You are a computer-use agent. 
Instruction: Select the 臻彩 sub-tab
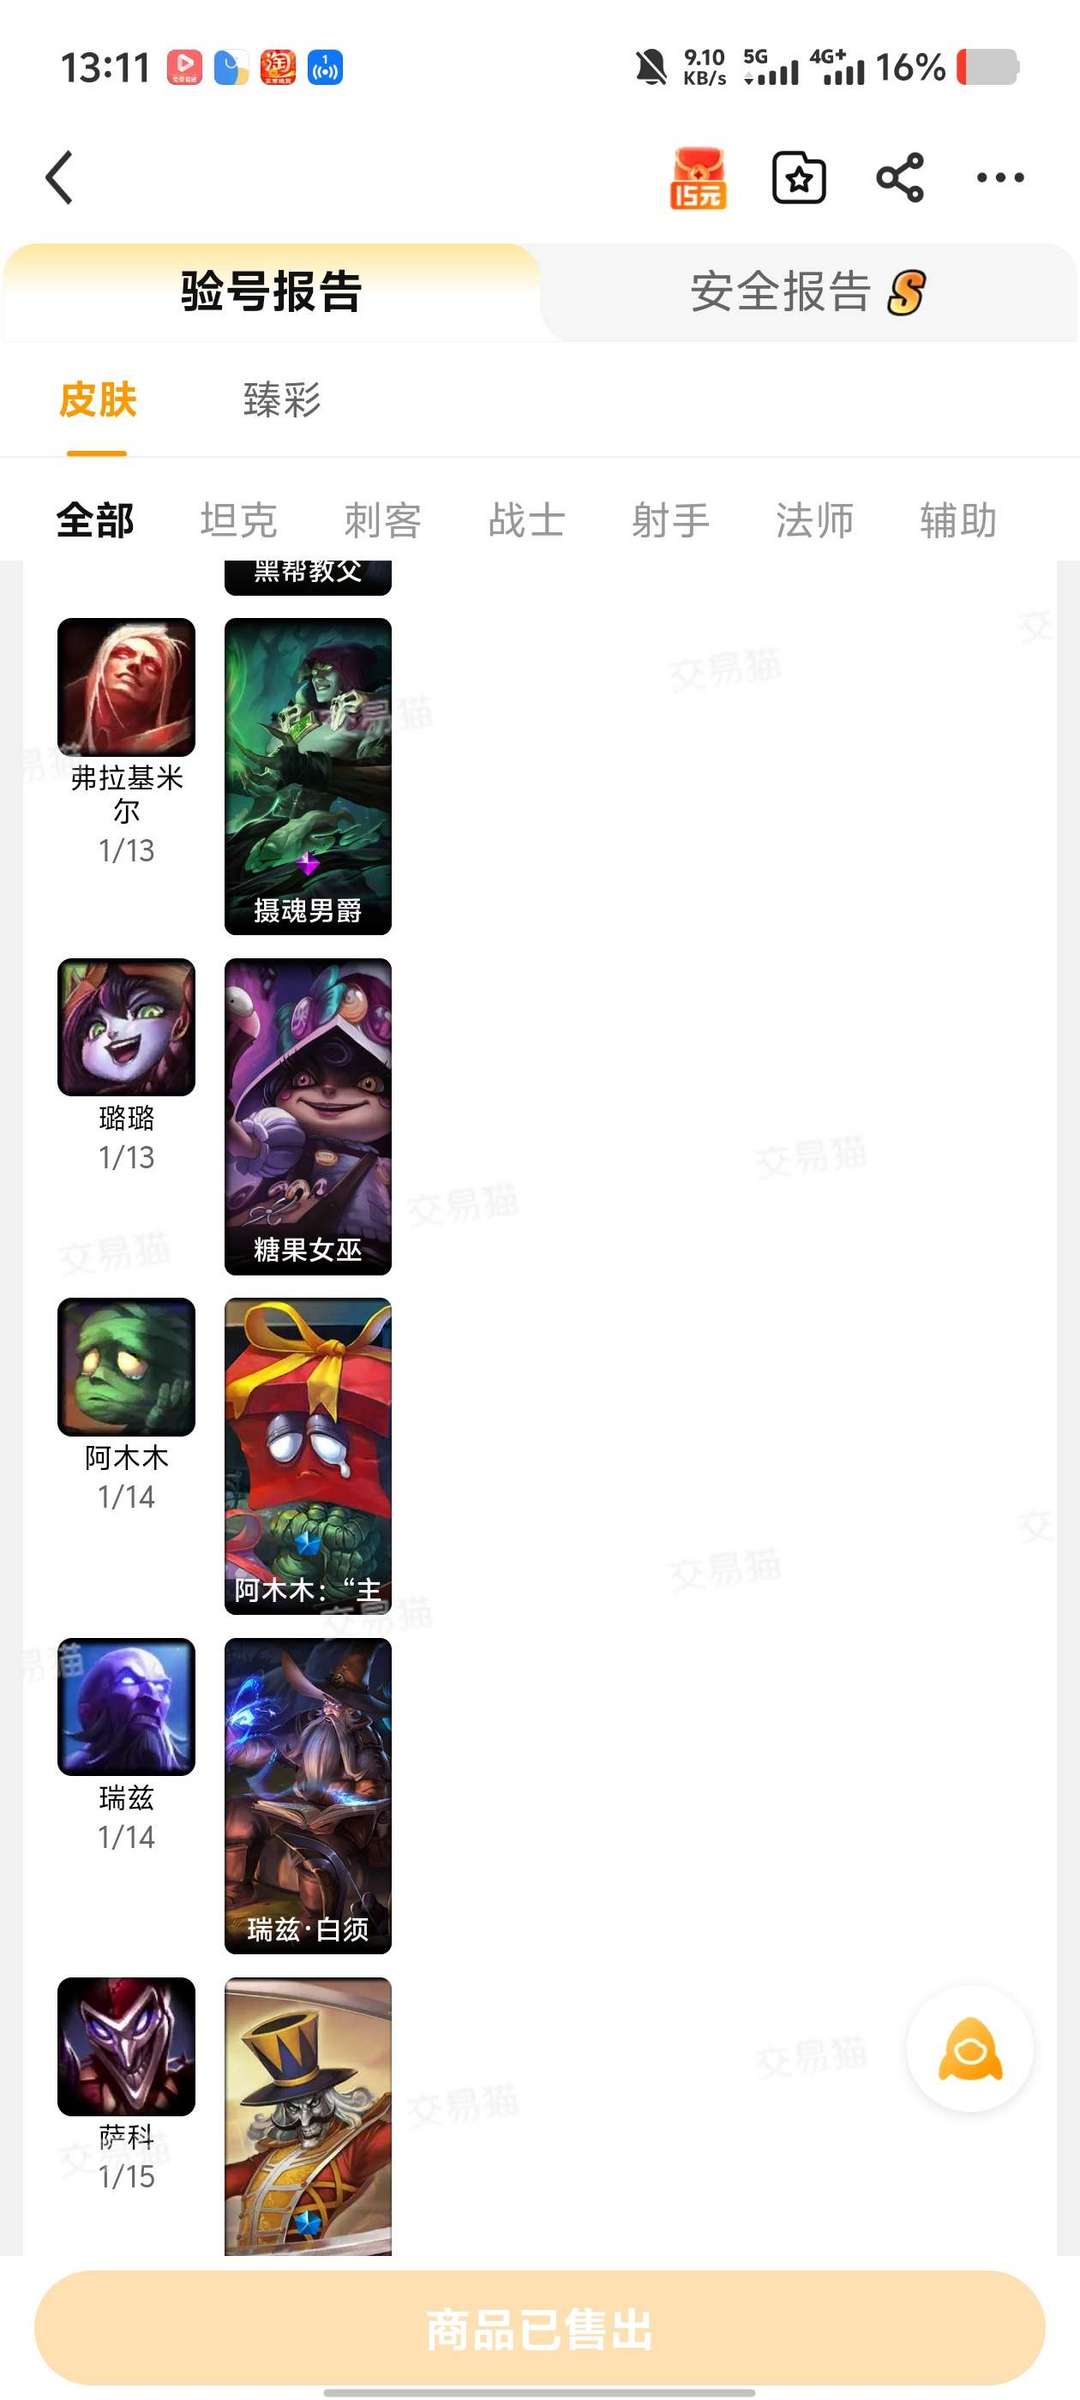point(282,400)
